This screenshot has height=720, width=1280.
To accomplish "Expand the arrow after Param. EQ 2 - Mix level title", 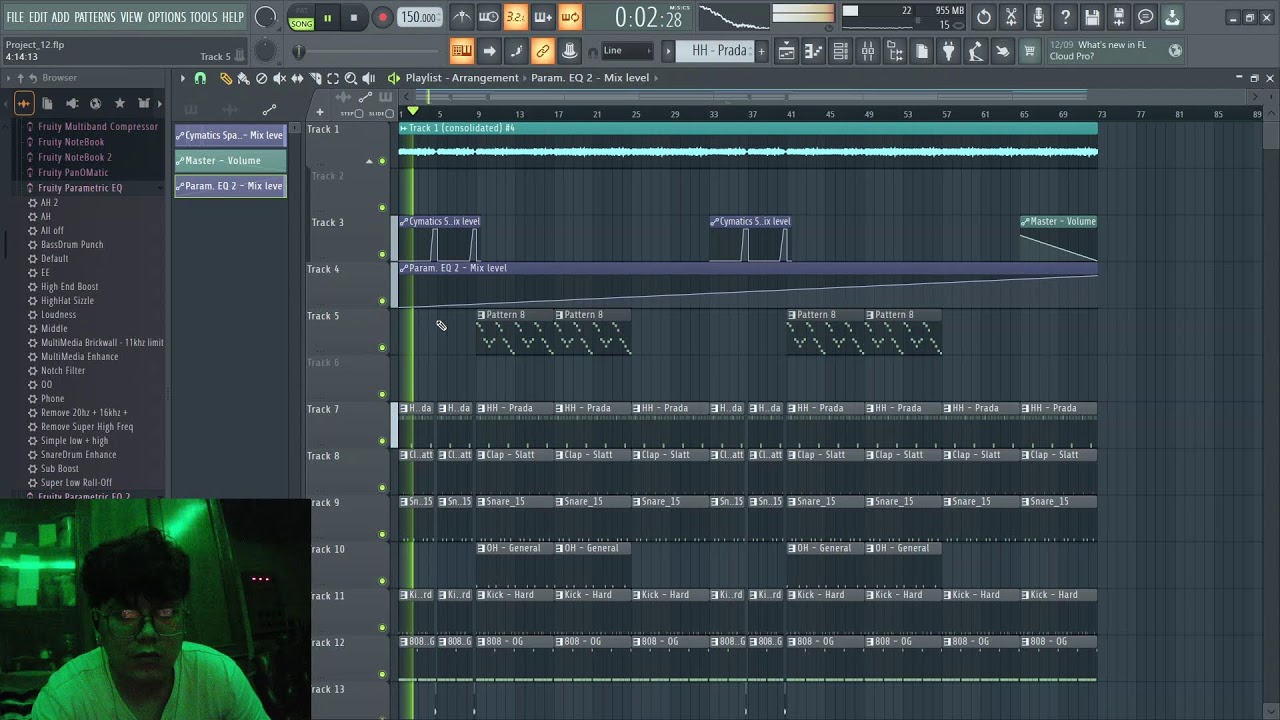I will click(656, 78).
